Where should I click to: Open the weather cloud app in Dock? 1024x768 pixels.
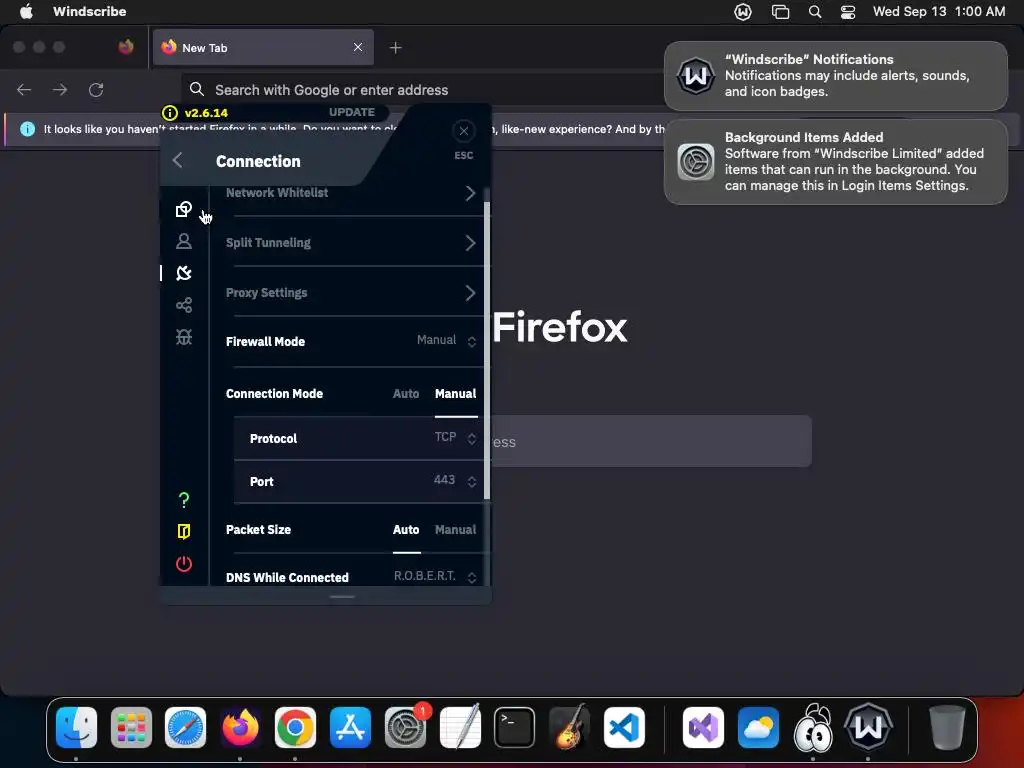click(758, 728)
